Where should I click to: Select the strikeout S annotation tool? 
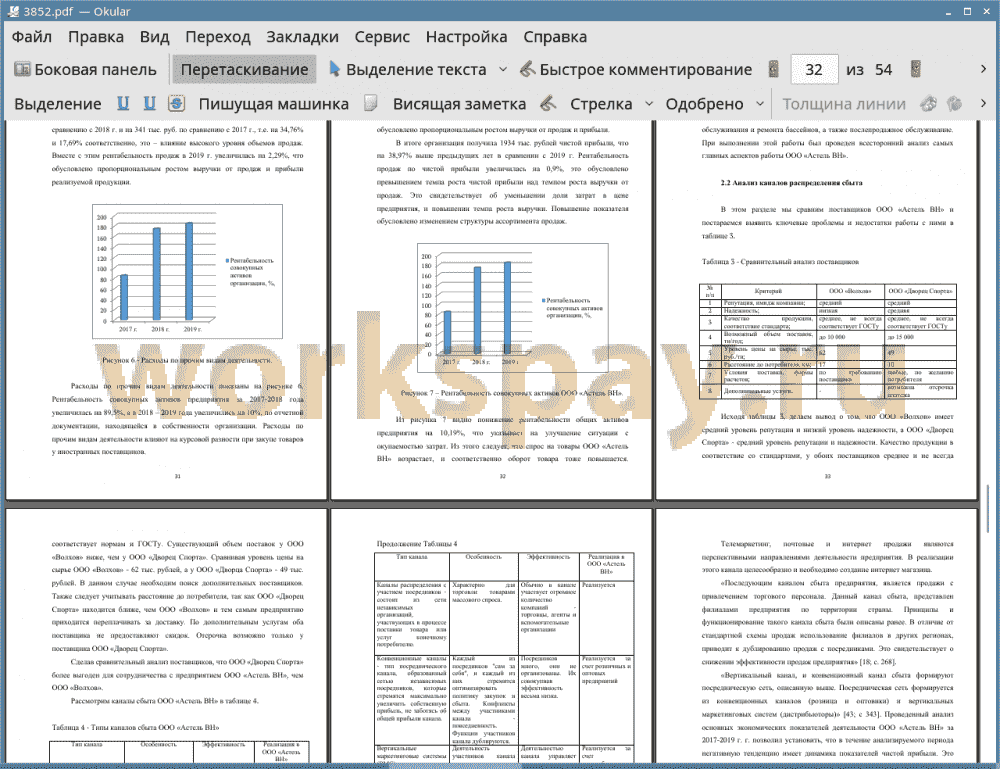177,103
